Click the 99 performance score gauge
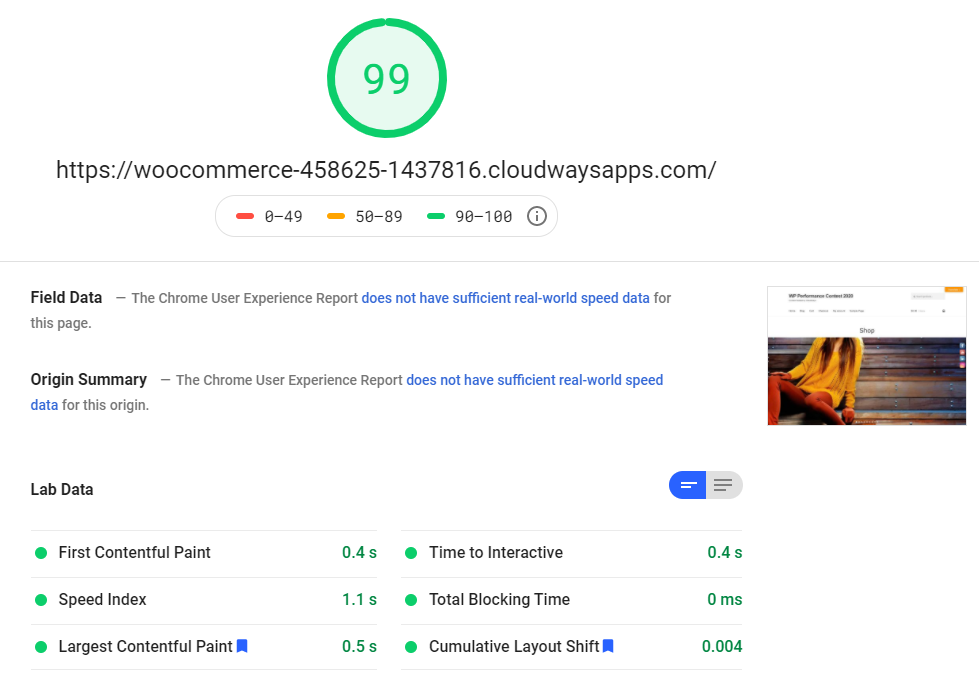The width and height of the screenshot is (979, 679). (387, 78)
